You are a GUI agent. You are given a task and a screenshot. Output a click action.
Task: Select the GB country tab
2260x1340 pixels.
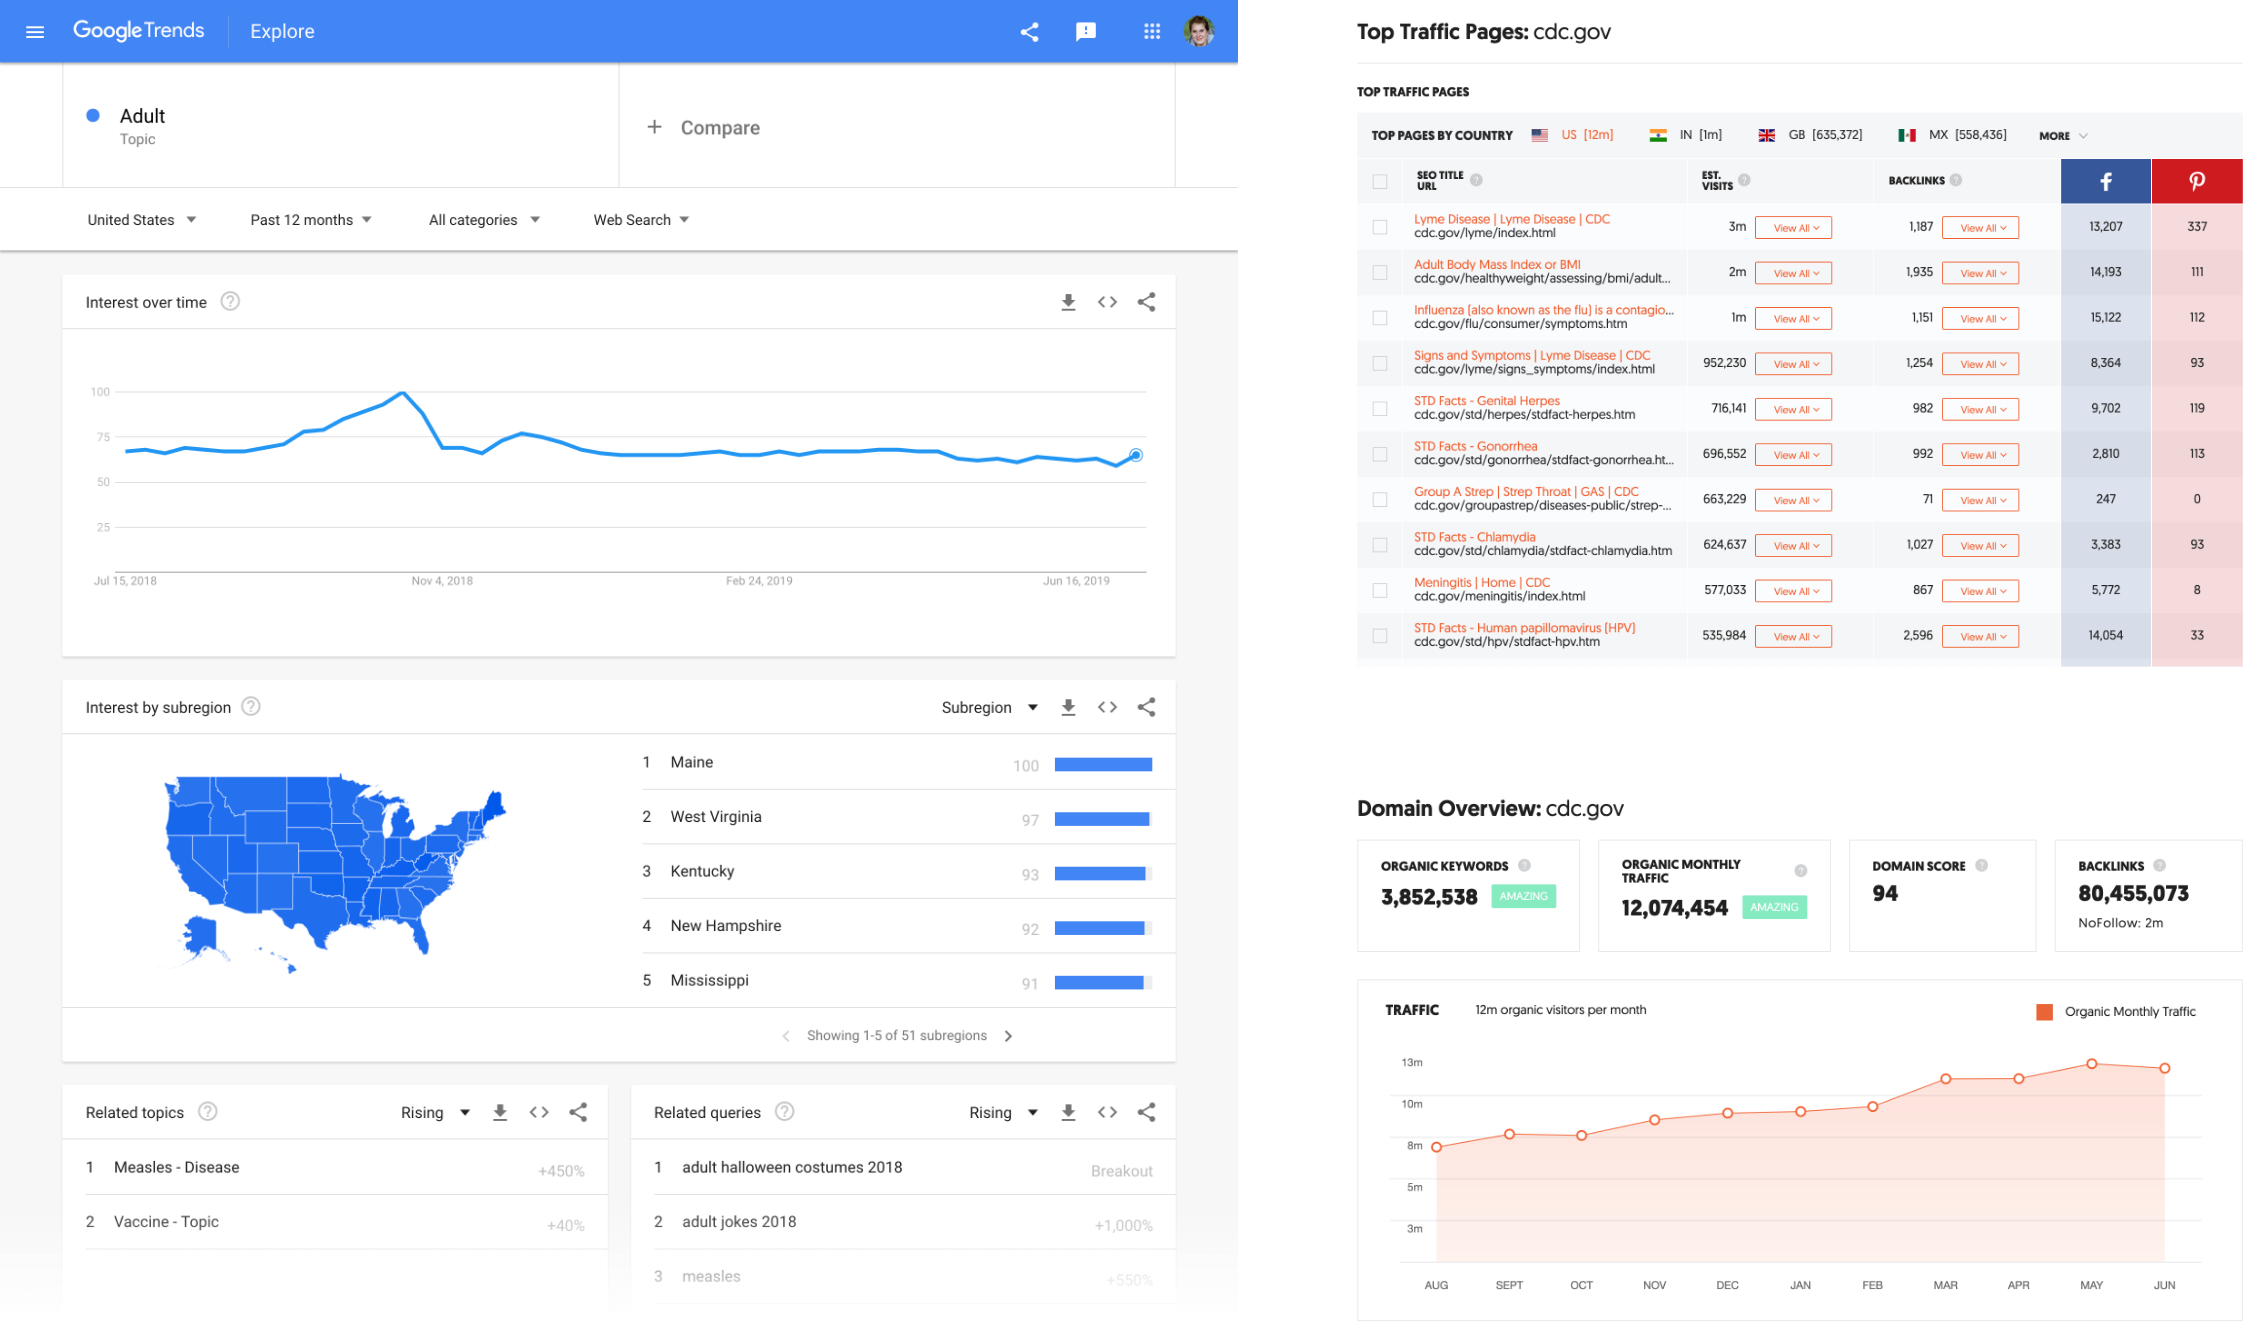[1810, 135]
